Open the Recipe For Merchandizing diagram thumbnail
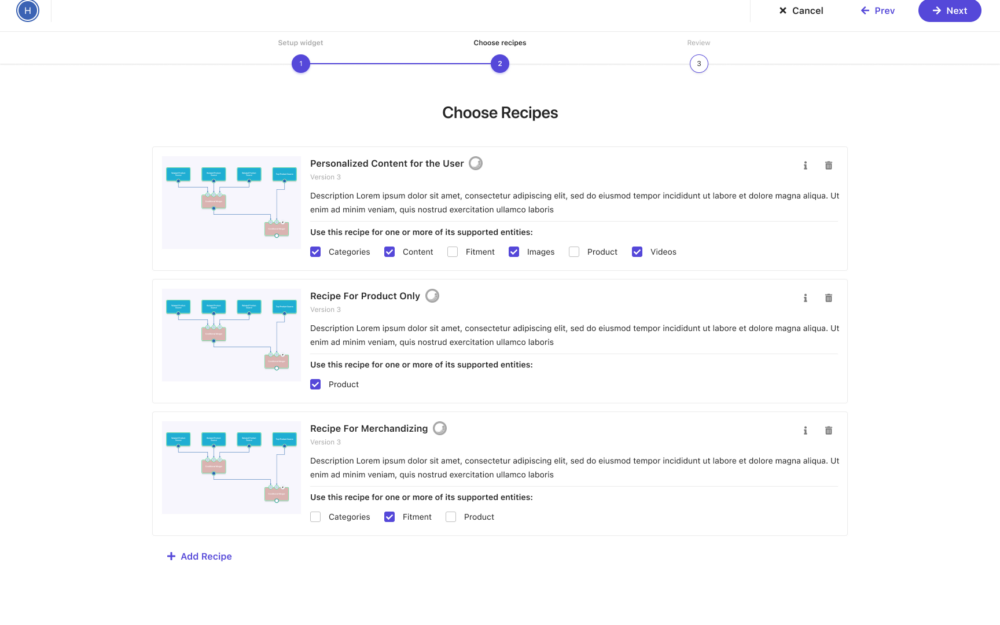Viewport: 1000px width, 625px height. (231, 467)
